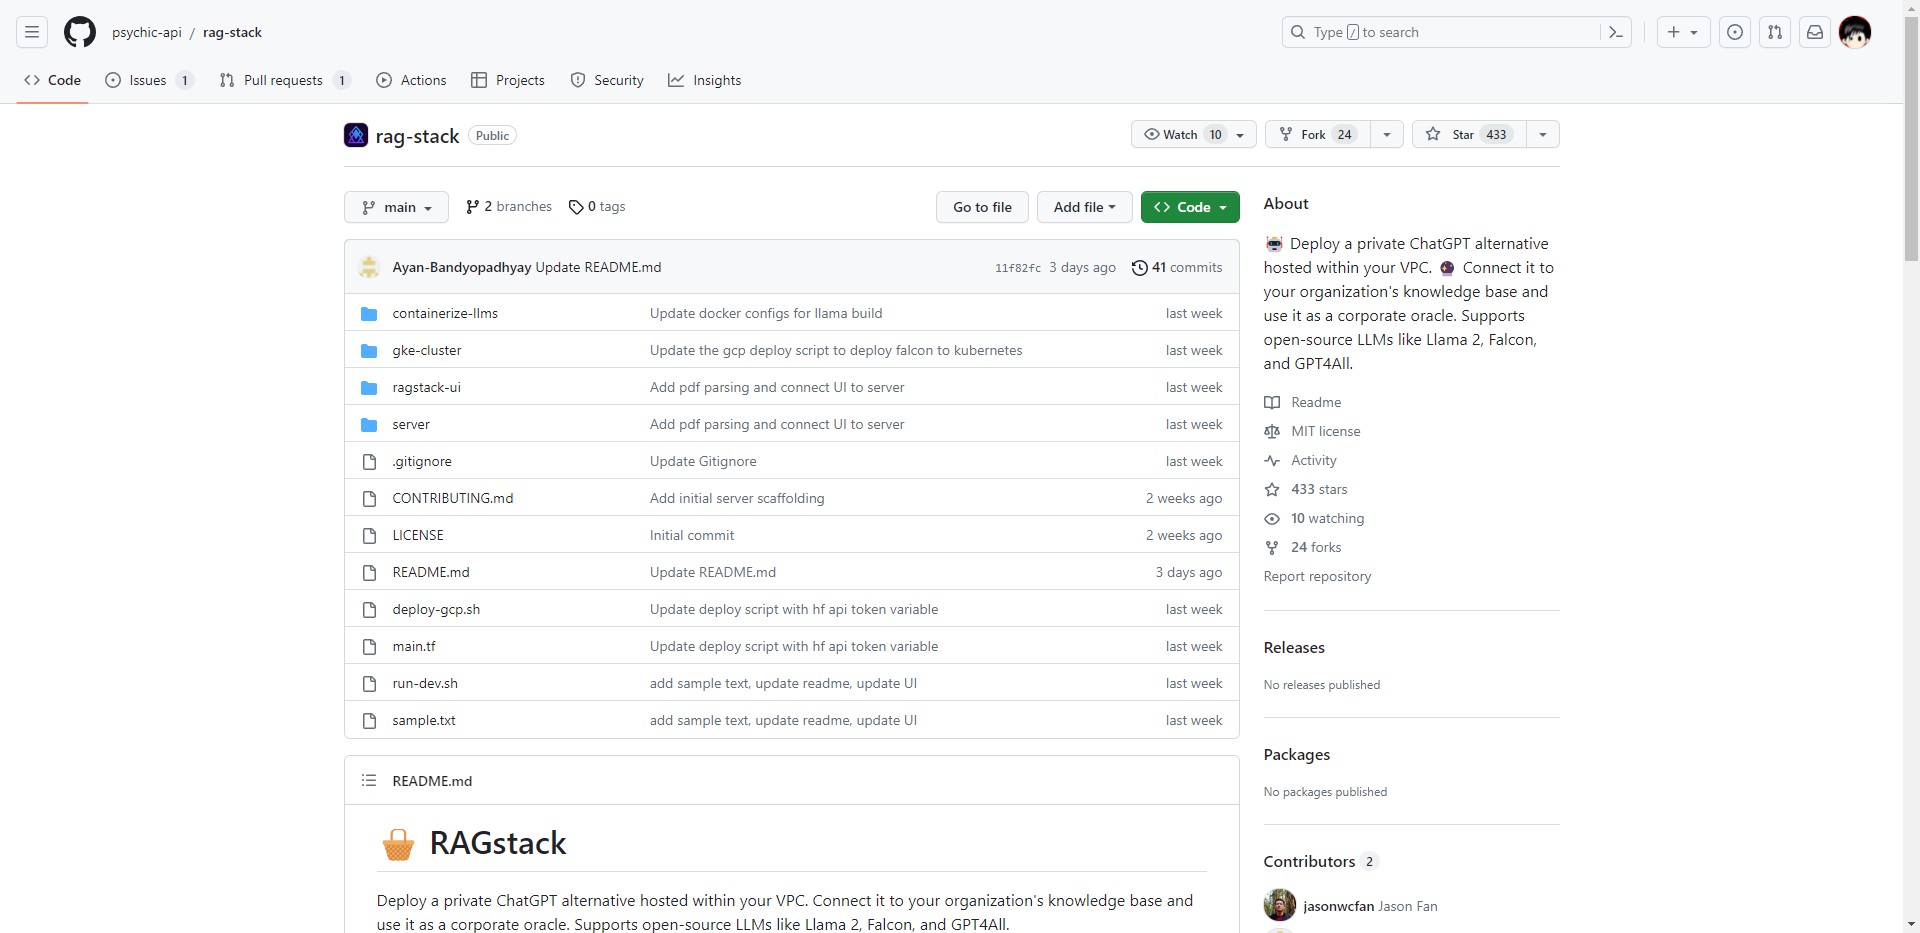Screen dimensions: 1920x933
Task: Click the server folder icon
Action: coord(369,424)
